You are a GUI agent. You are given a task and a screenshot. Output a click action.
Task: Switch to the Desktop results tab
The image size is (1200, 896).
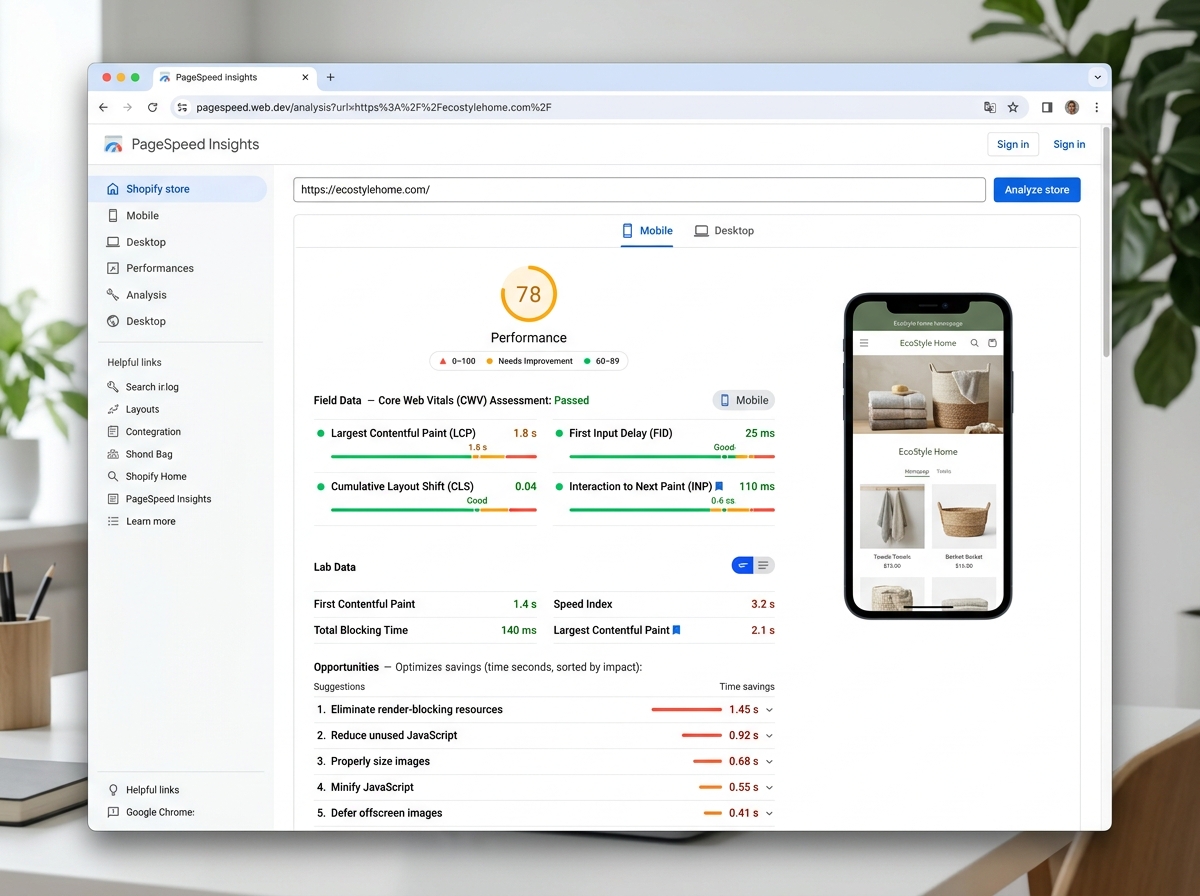724,231
